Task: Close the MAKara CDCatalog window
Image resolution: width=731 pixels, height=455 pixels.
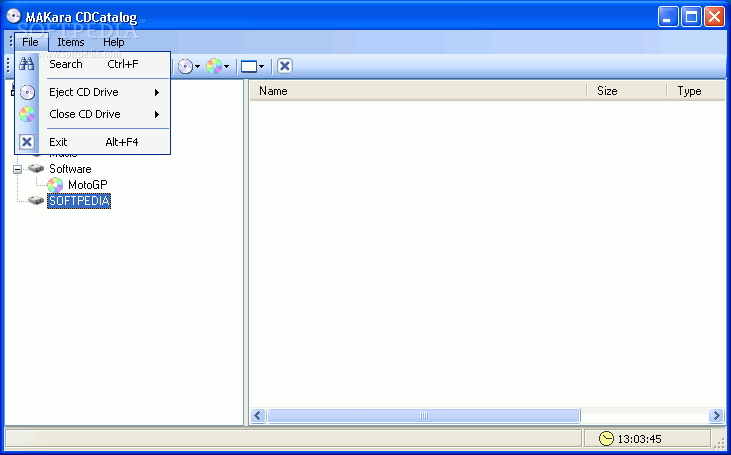Action: coord(714,17)
